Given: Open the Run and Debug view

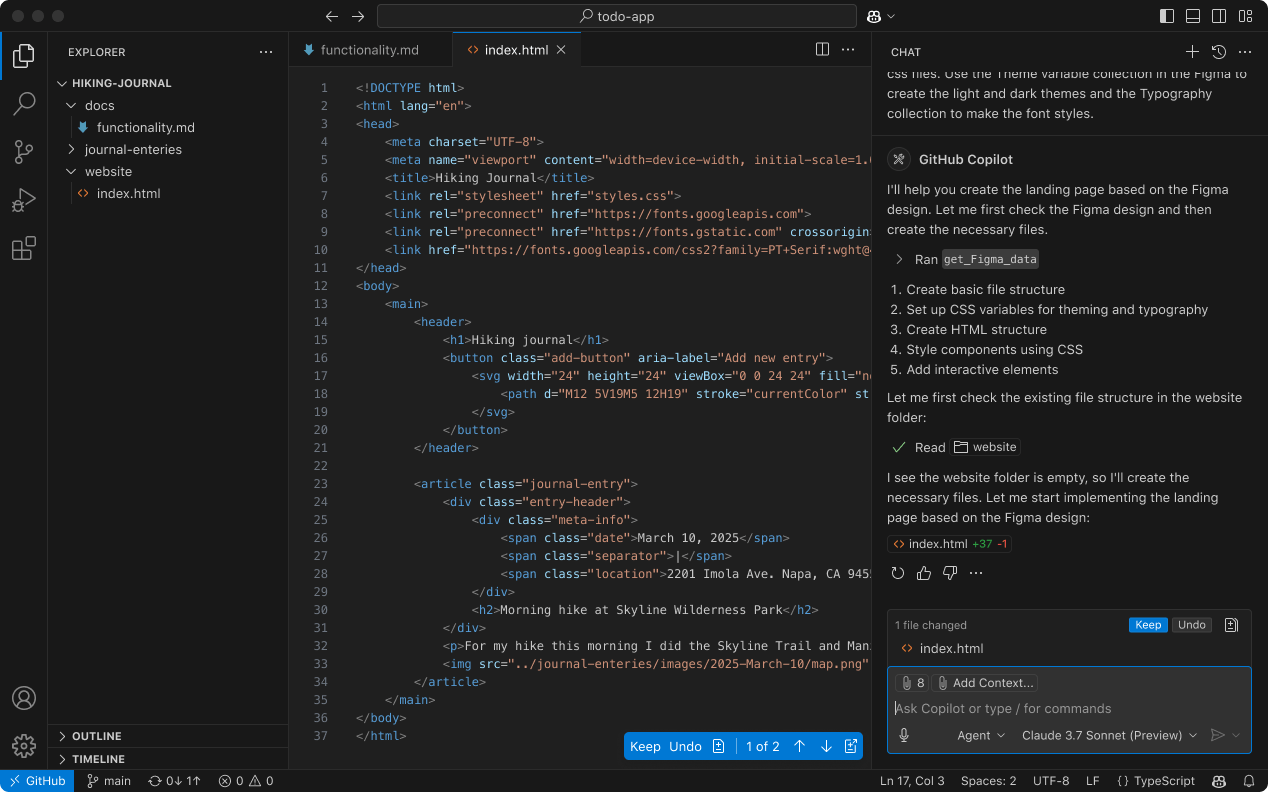Looking at the screenshot, I should pos(24,200).
